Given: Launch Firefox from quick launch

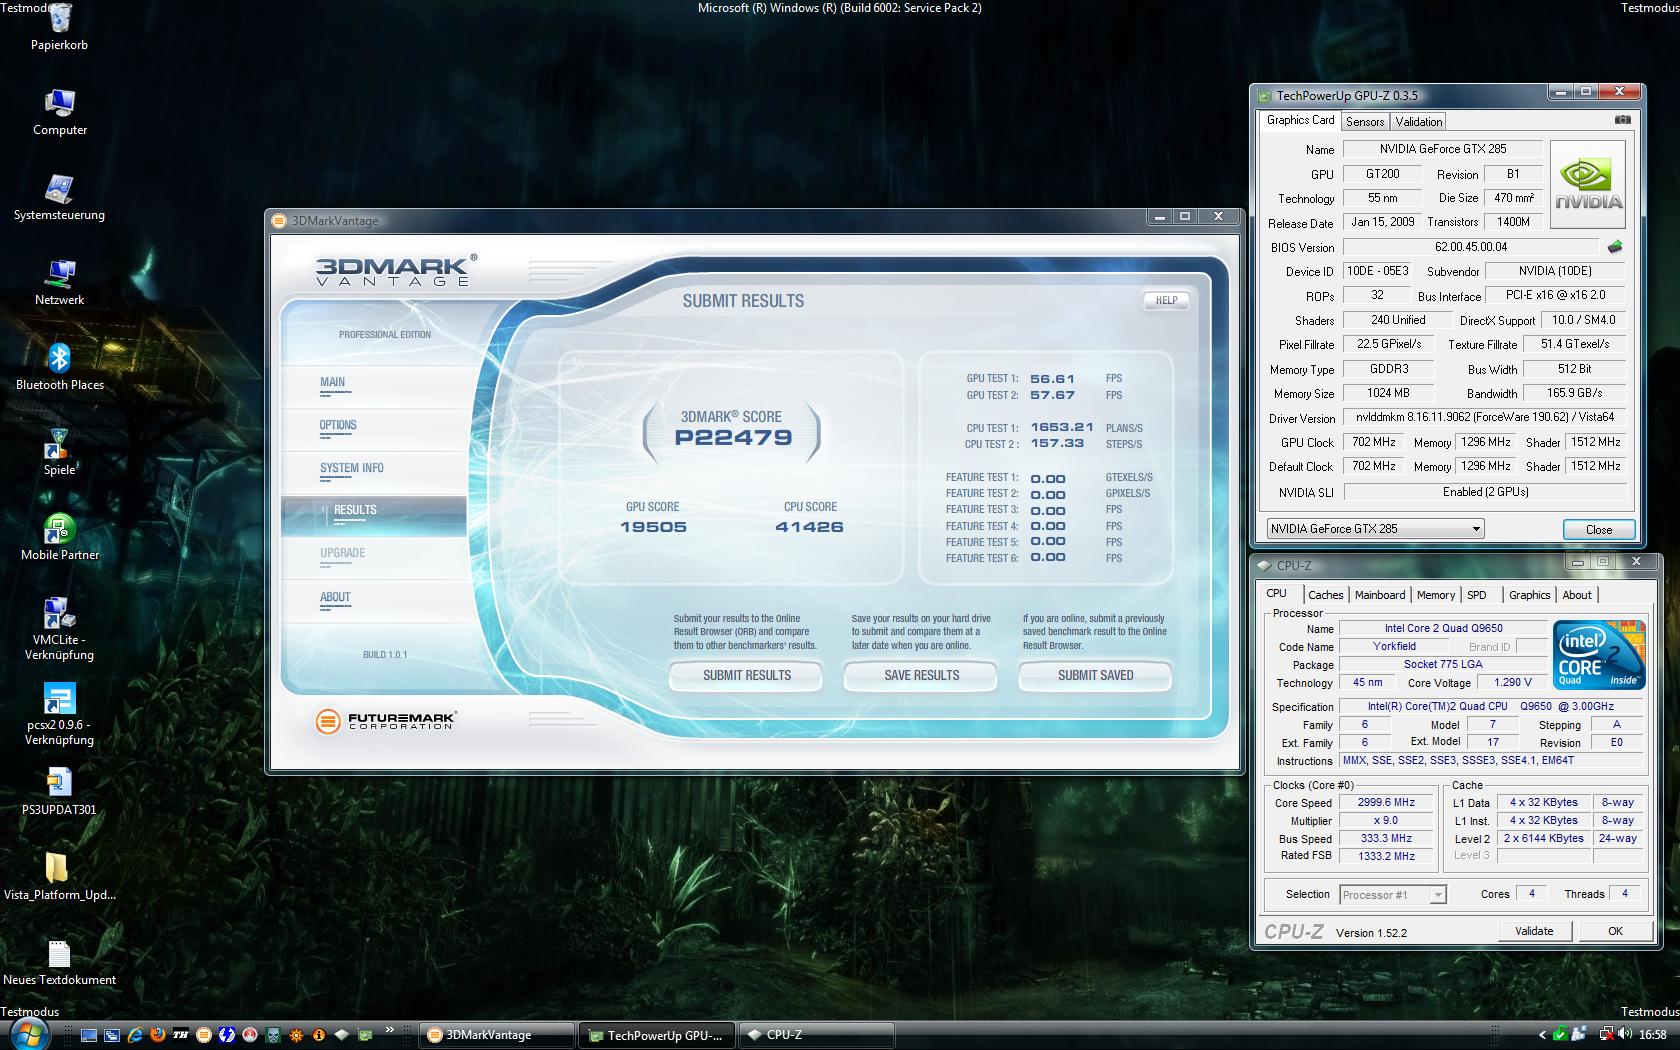Looking at the screenshot, I should tap(158, 1035).
